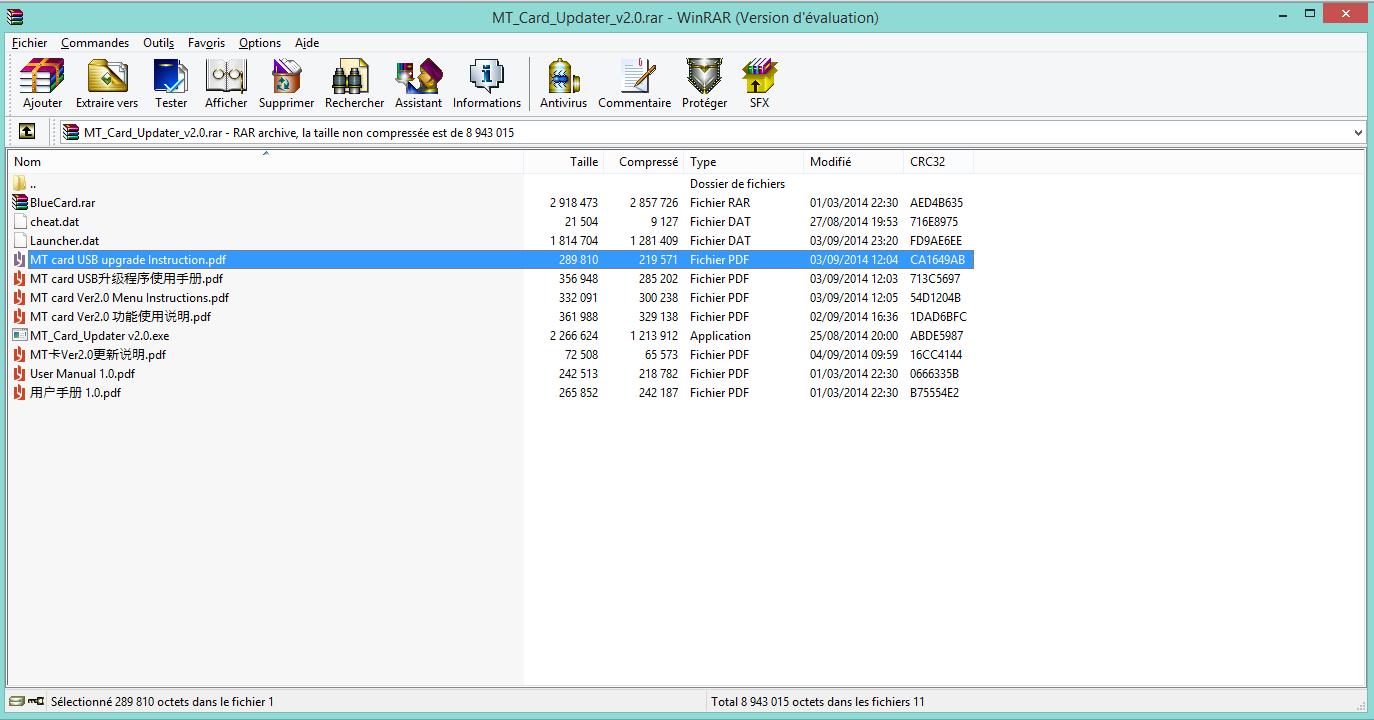Expand the archive path dropdown arrow
Image resolution: width=1374 pixels, height=720 pixels.
click(1358, 132)
